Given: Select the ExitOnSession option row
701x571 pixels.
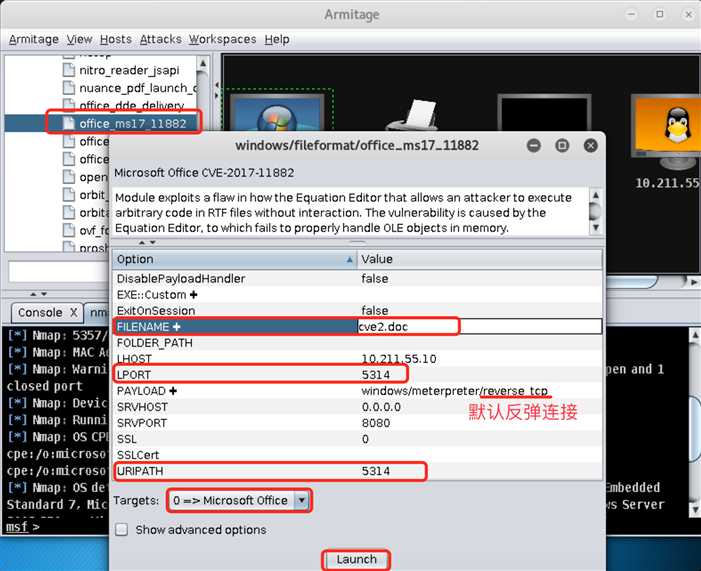Looking at the screenshot, I should (357, 311).
